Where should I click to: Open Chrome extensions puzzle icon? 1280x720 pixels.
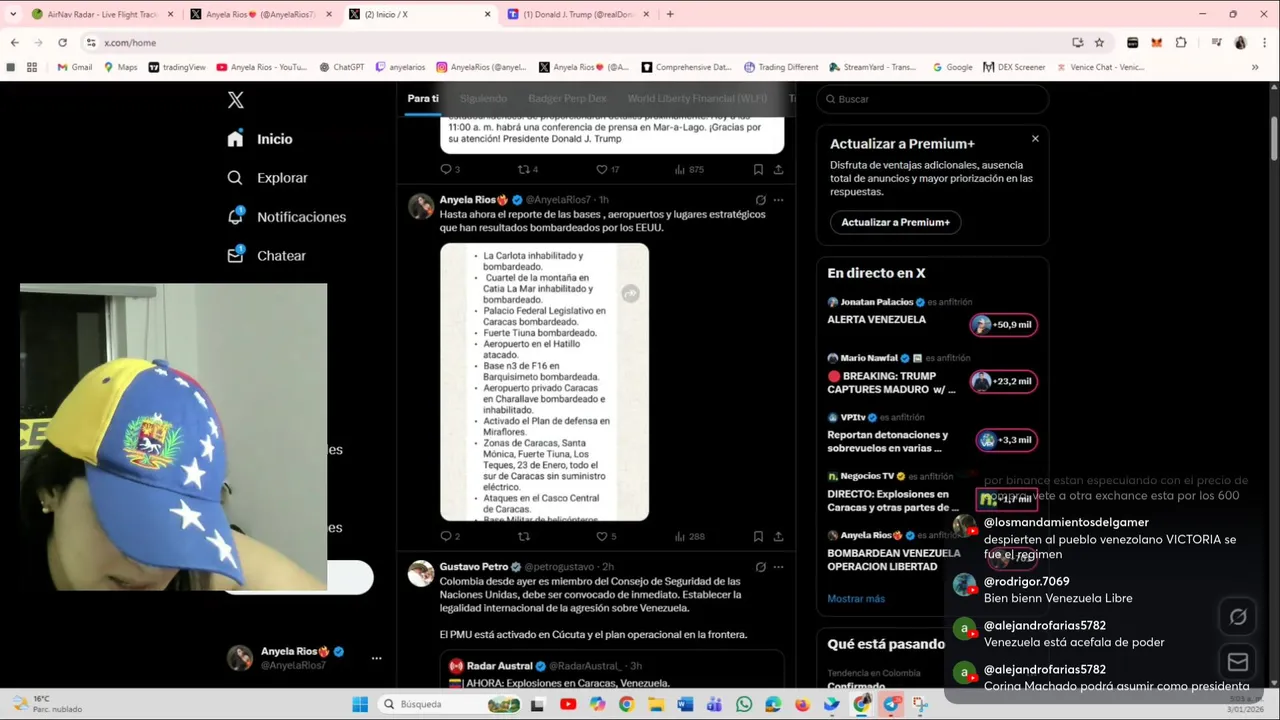[1181, 43]
